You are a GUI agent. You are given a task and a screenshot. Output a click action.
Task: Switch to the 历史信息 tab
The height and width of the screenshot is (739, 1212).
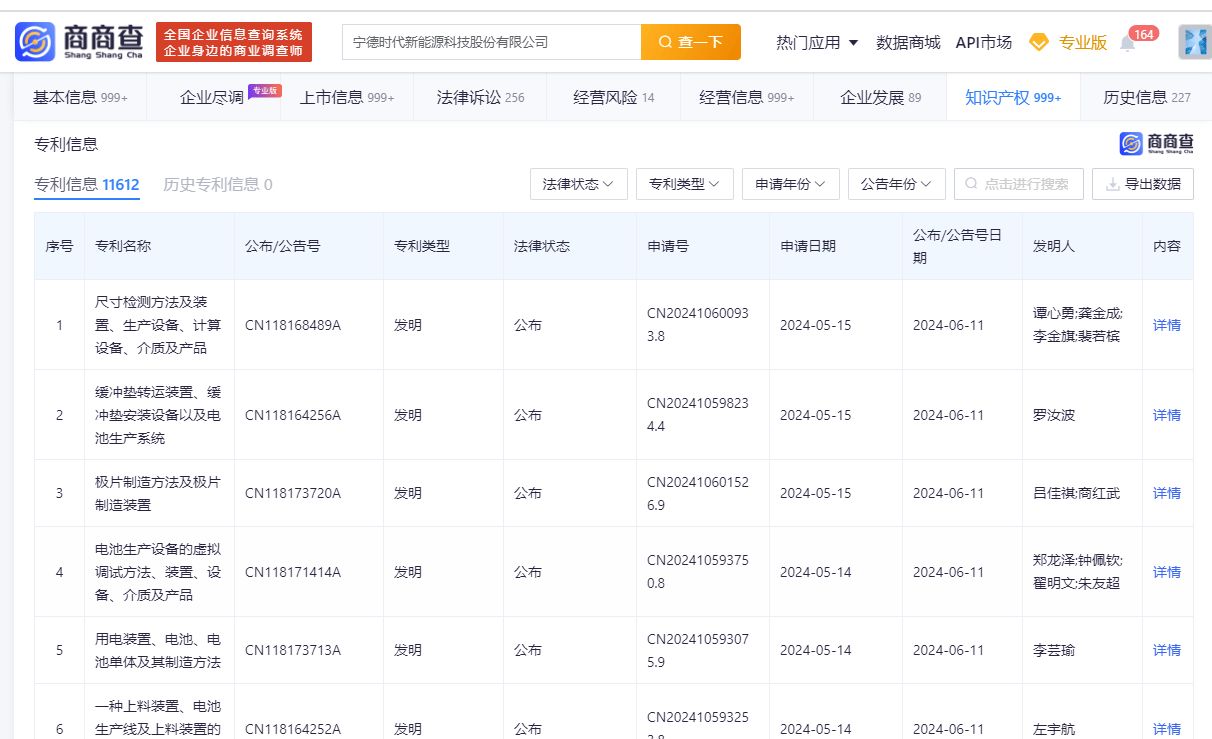[1146, 97]
